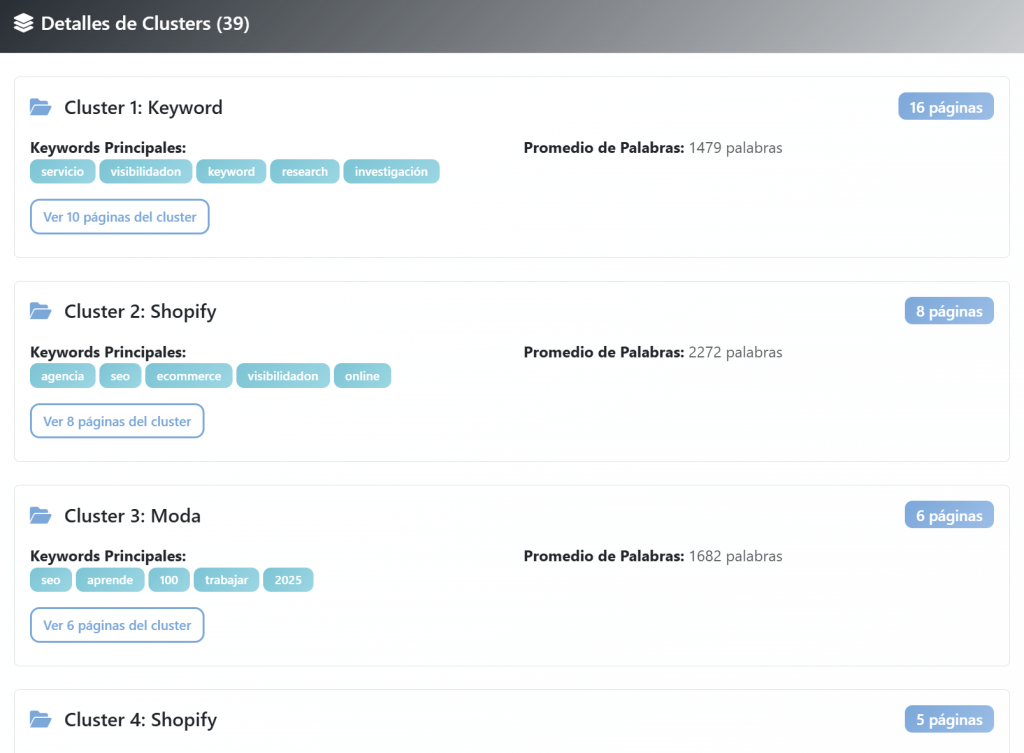The image size is (1024, 753).
Task: Expand 'Ver 8 páginas del cluster'
Action: pos(117,421)
